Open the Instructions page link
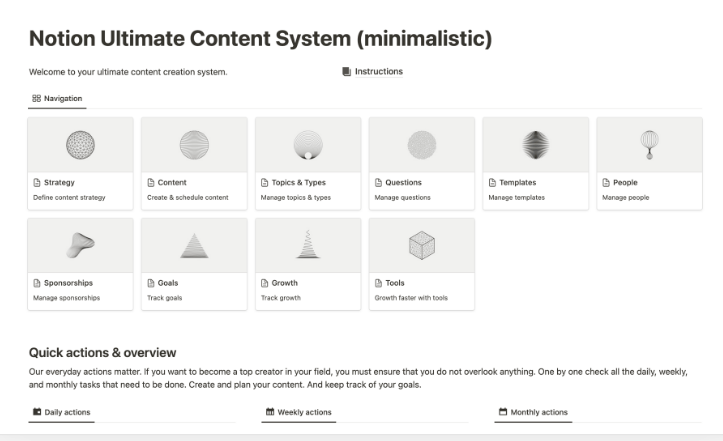Screen dimensions: 723x441 click(378, 72)
